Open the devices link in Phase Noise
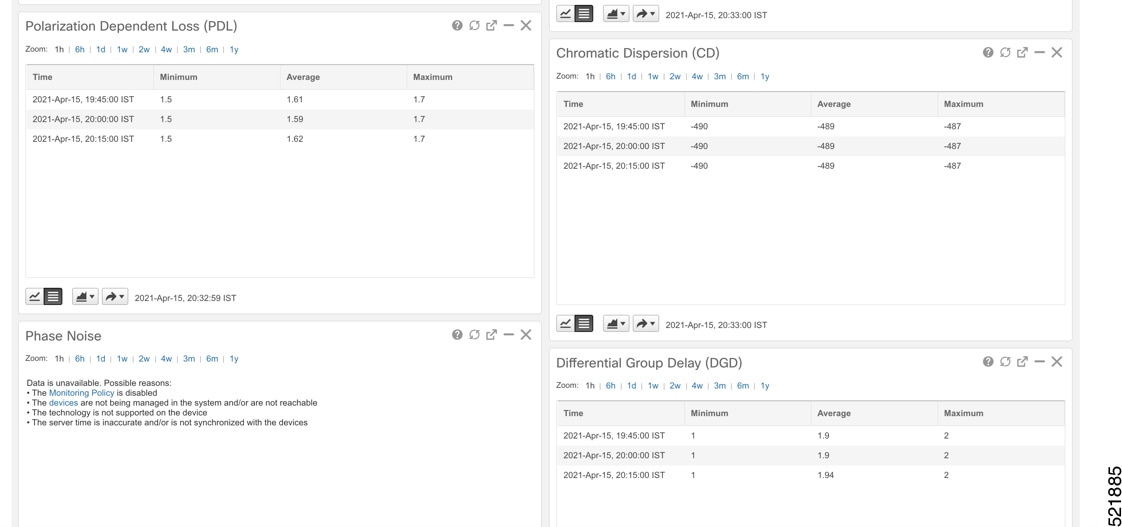 [x=64, y=402]
